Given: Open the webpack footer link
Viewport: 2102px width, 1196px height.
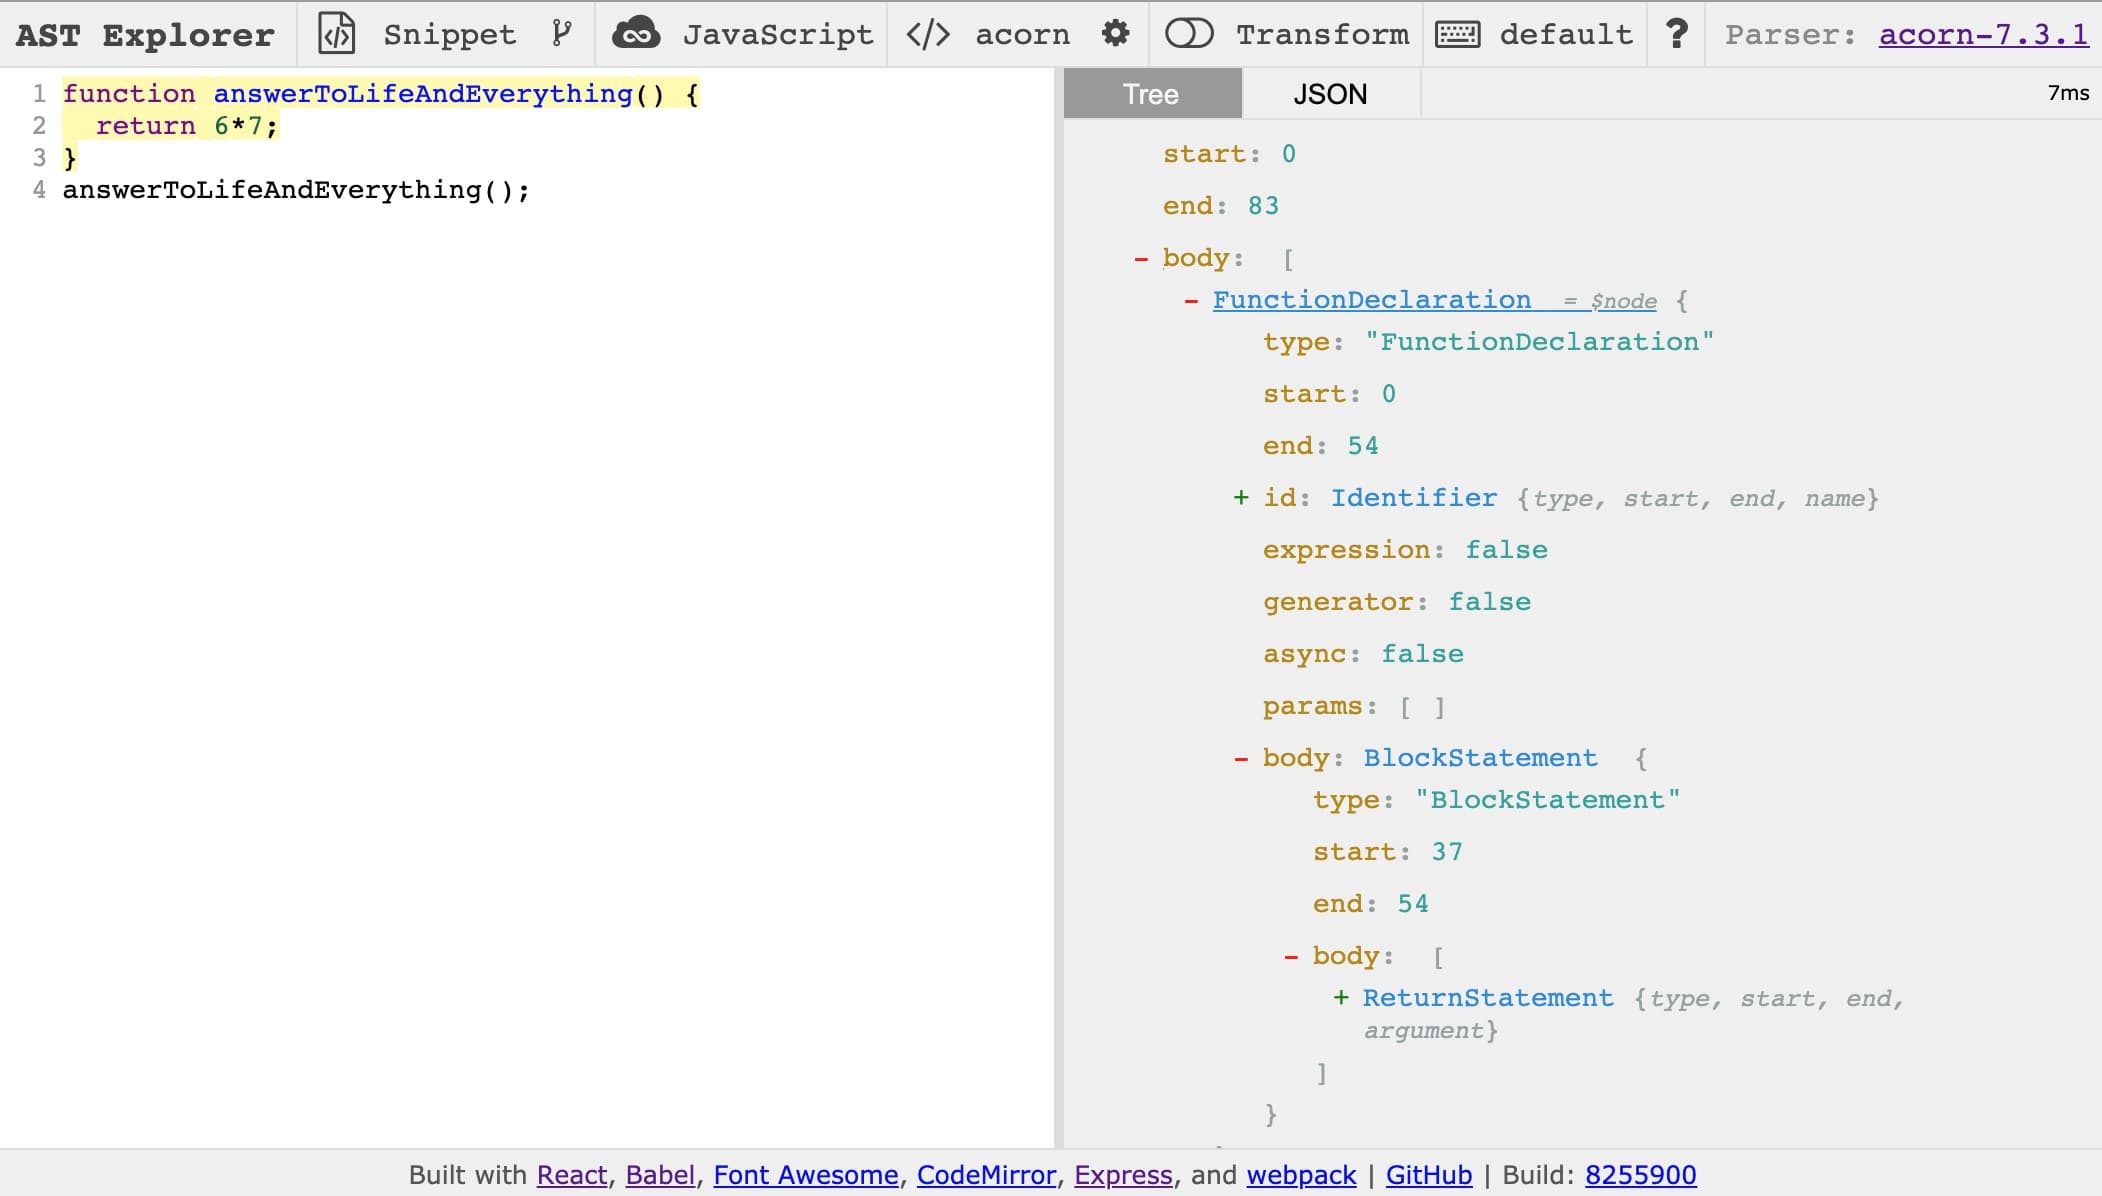Looking at the screenshot, I should [x=1301, y=1175].
